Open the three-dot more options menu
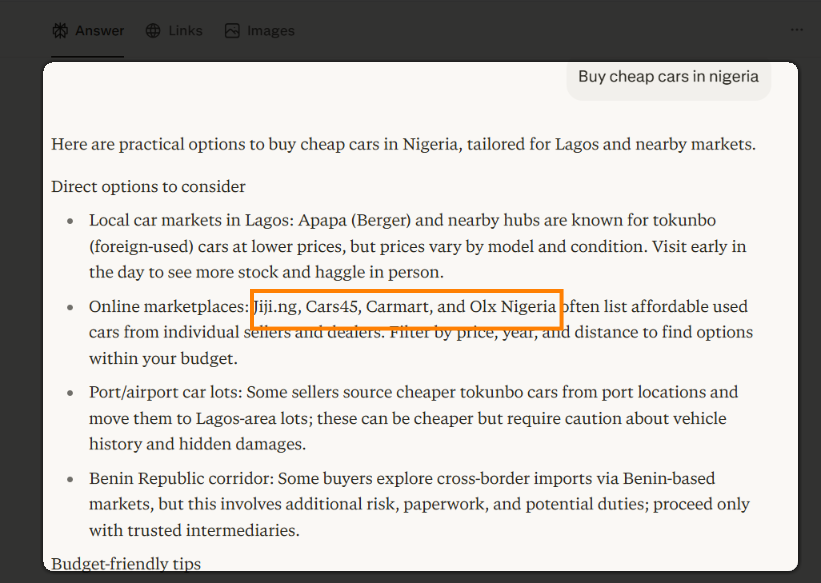This screenshot has width=821, height=583. point(796,30)
